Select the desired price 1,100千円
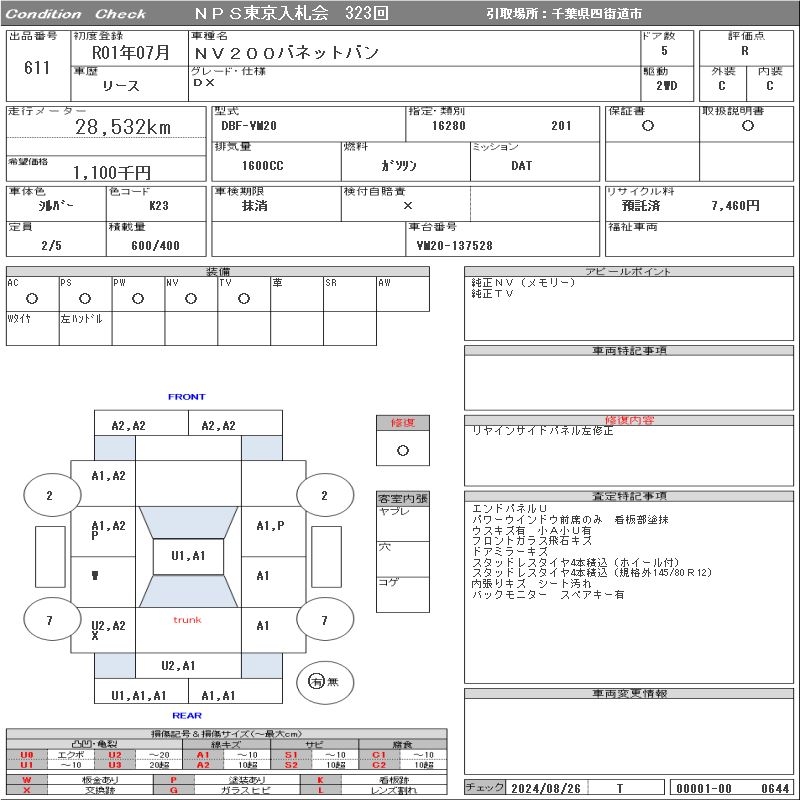800x800 pixels. [x=112, y=172]
